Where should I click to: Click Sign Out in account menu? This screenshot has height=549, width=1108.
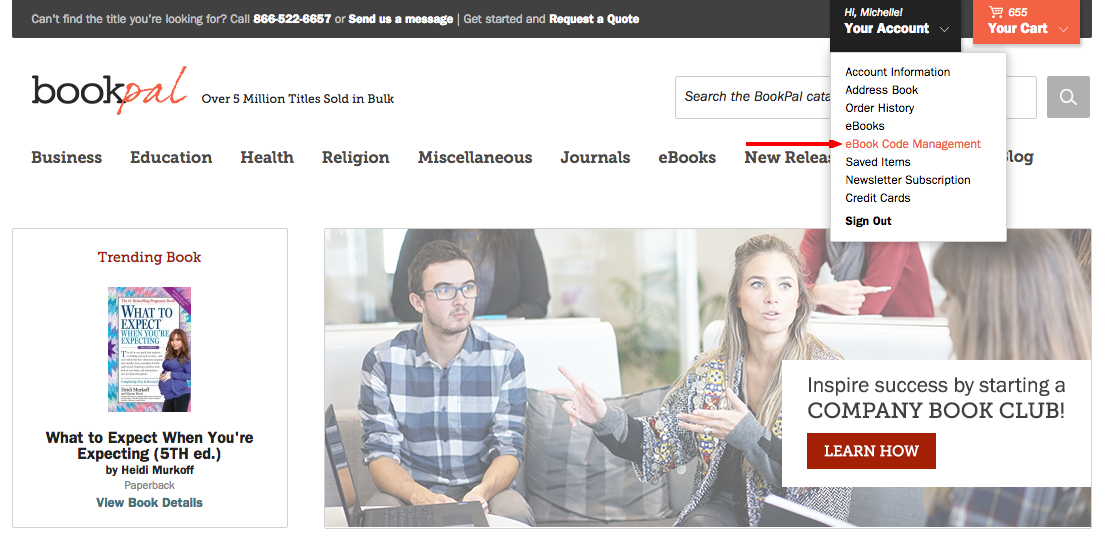click(x=868, y=221)
